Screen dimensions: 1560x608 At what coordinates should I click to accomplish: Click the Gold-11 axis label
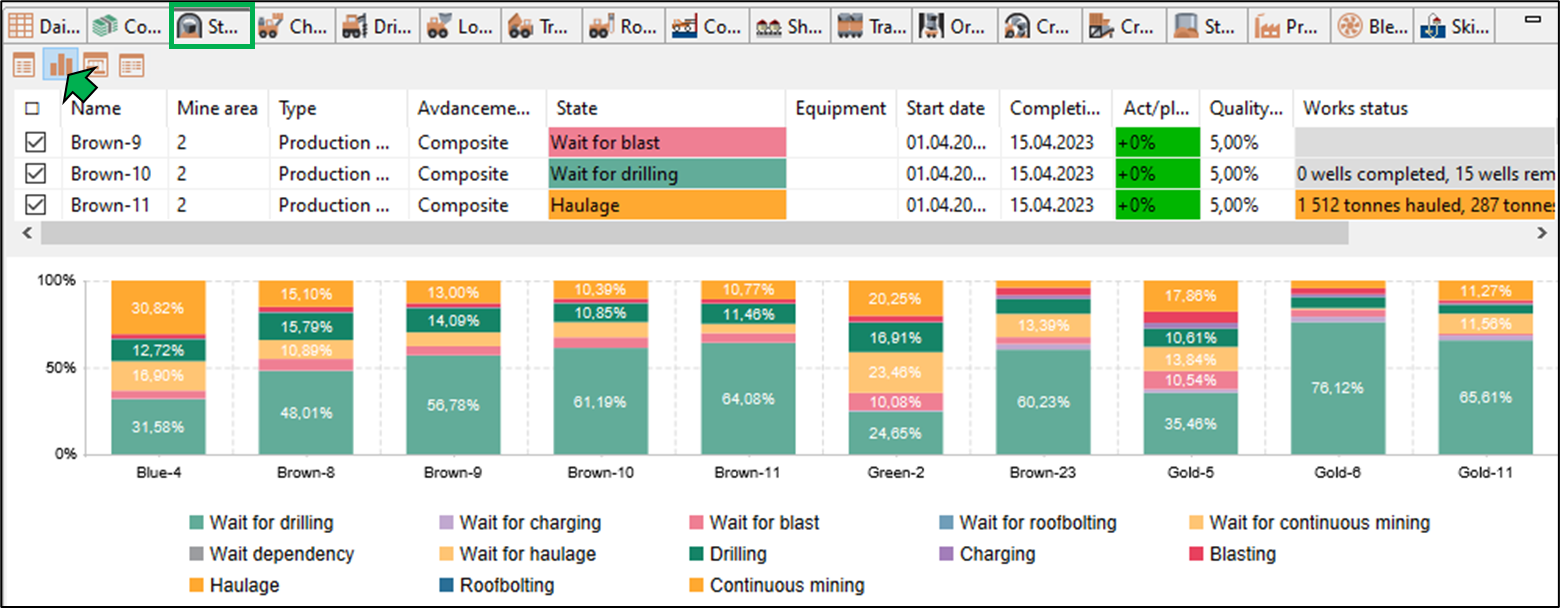[x=1485, y=472]
